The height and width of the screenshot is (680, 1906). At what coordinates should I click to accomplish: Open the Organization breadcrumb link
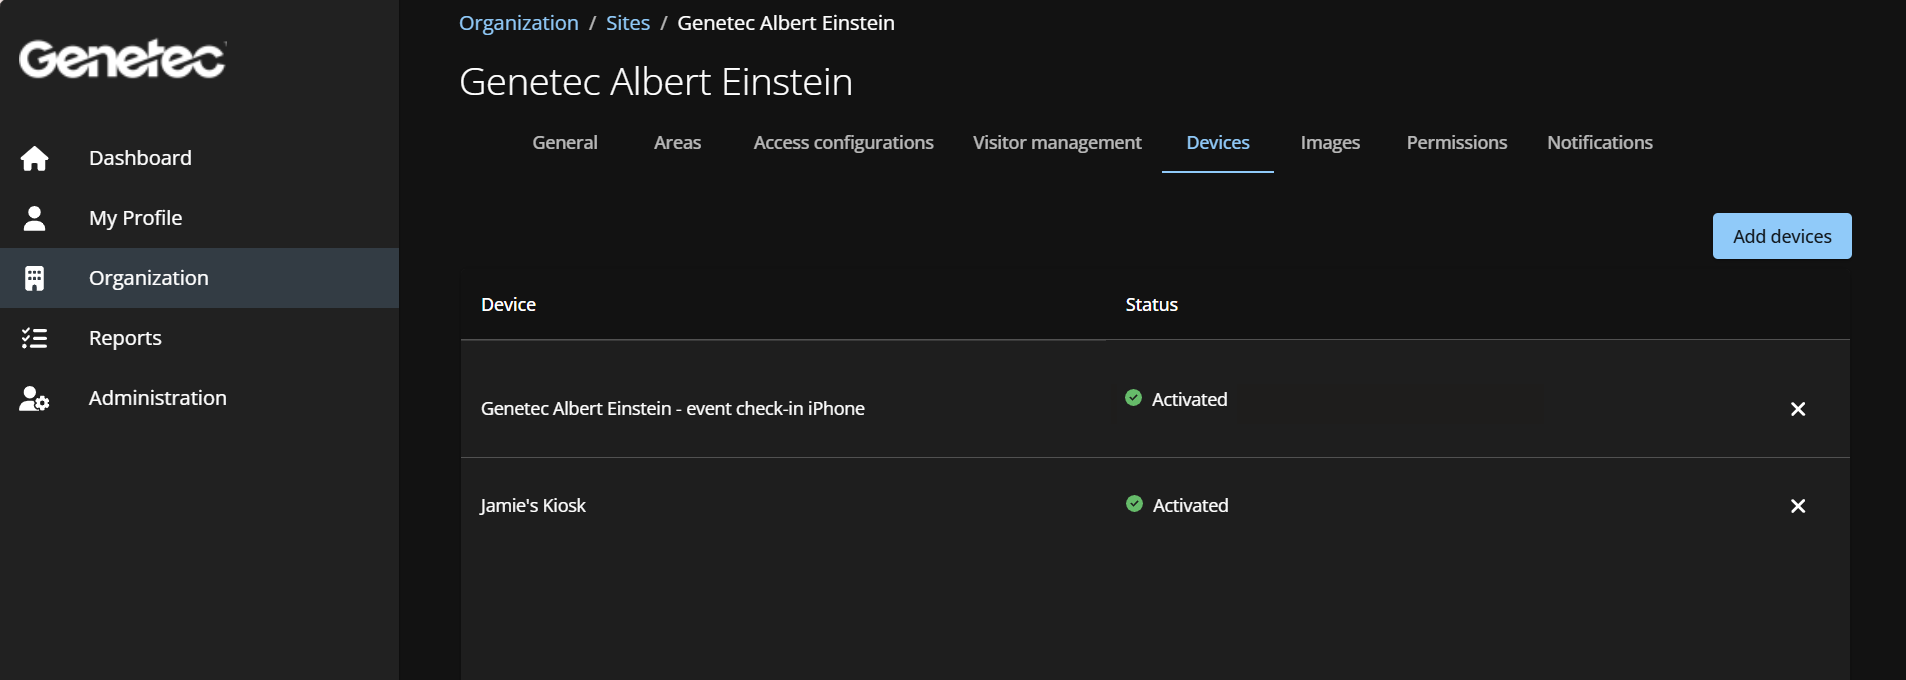tap(518, 23)
